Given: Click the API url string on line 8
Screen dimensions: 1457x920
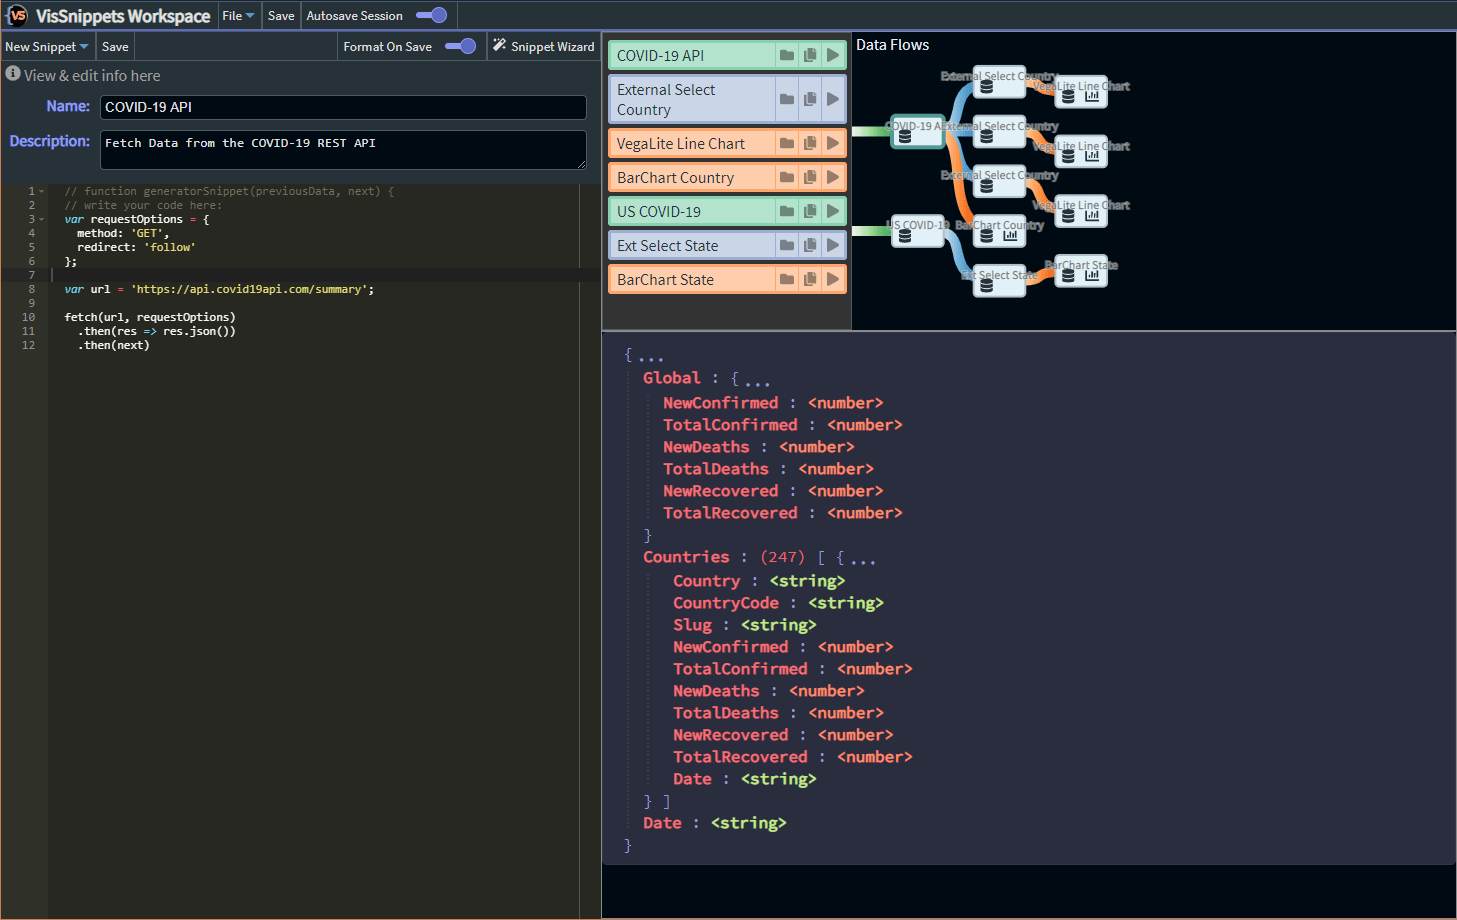Looking at the screenshot, I should (250, 289).
